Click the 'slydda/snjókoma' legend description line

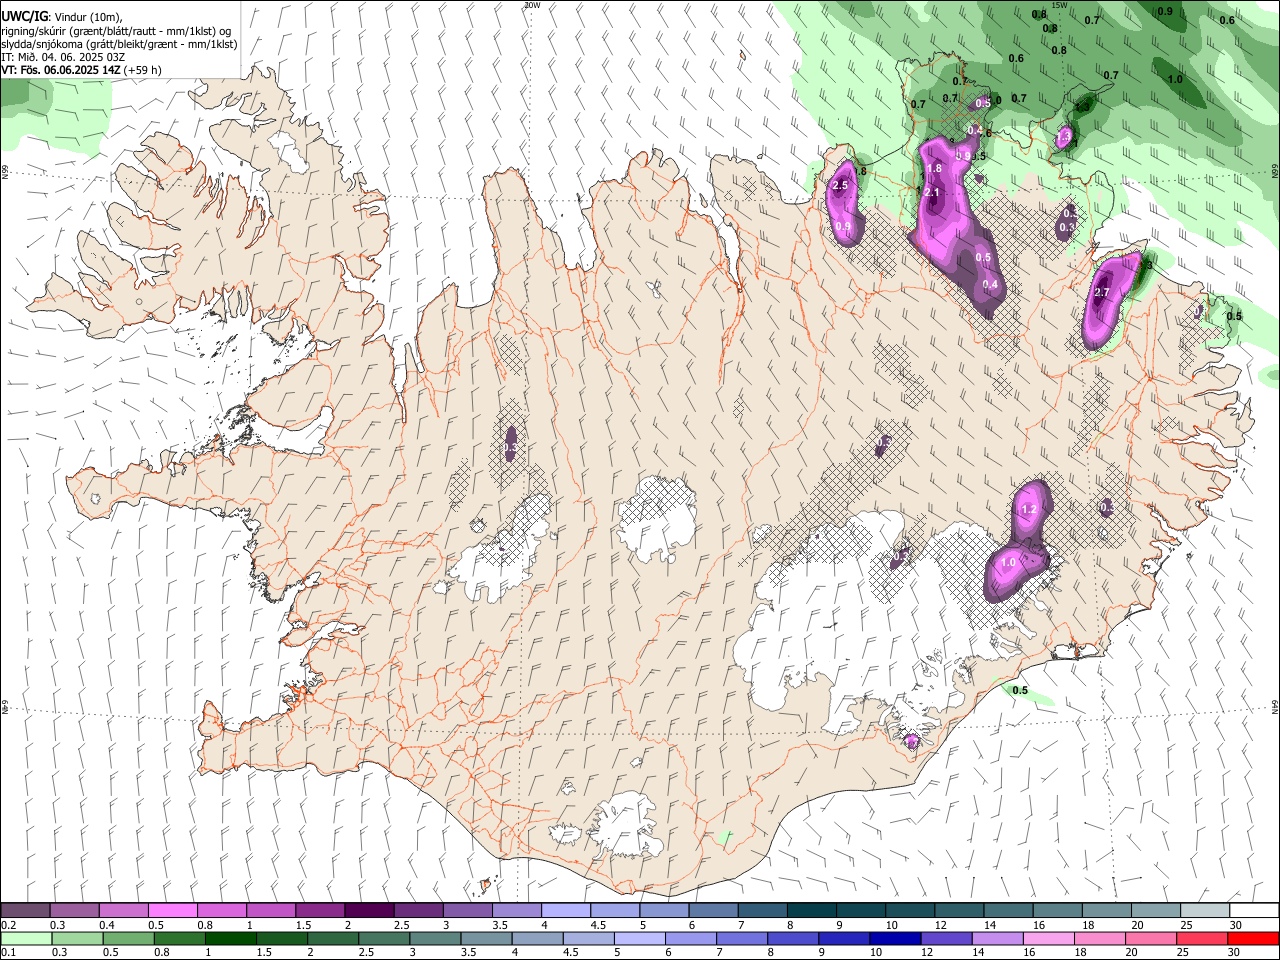click(x=119, y=44)
